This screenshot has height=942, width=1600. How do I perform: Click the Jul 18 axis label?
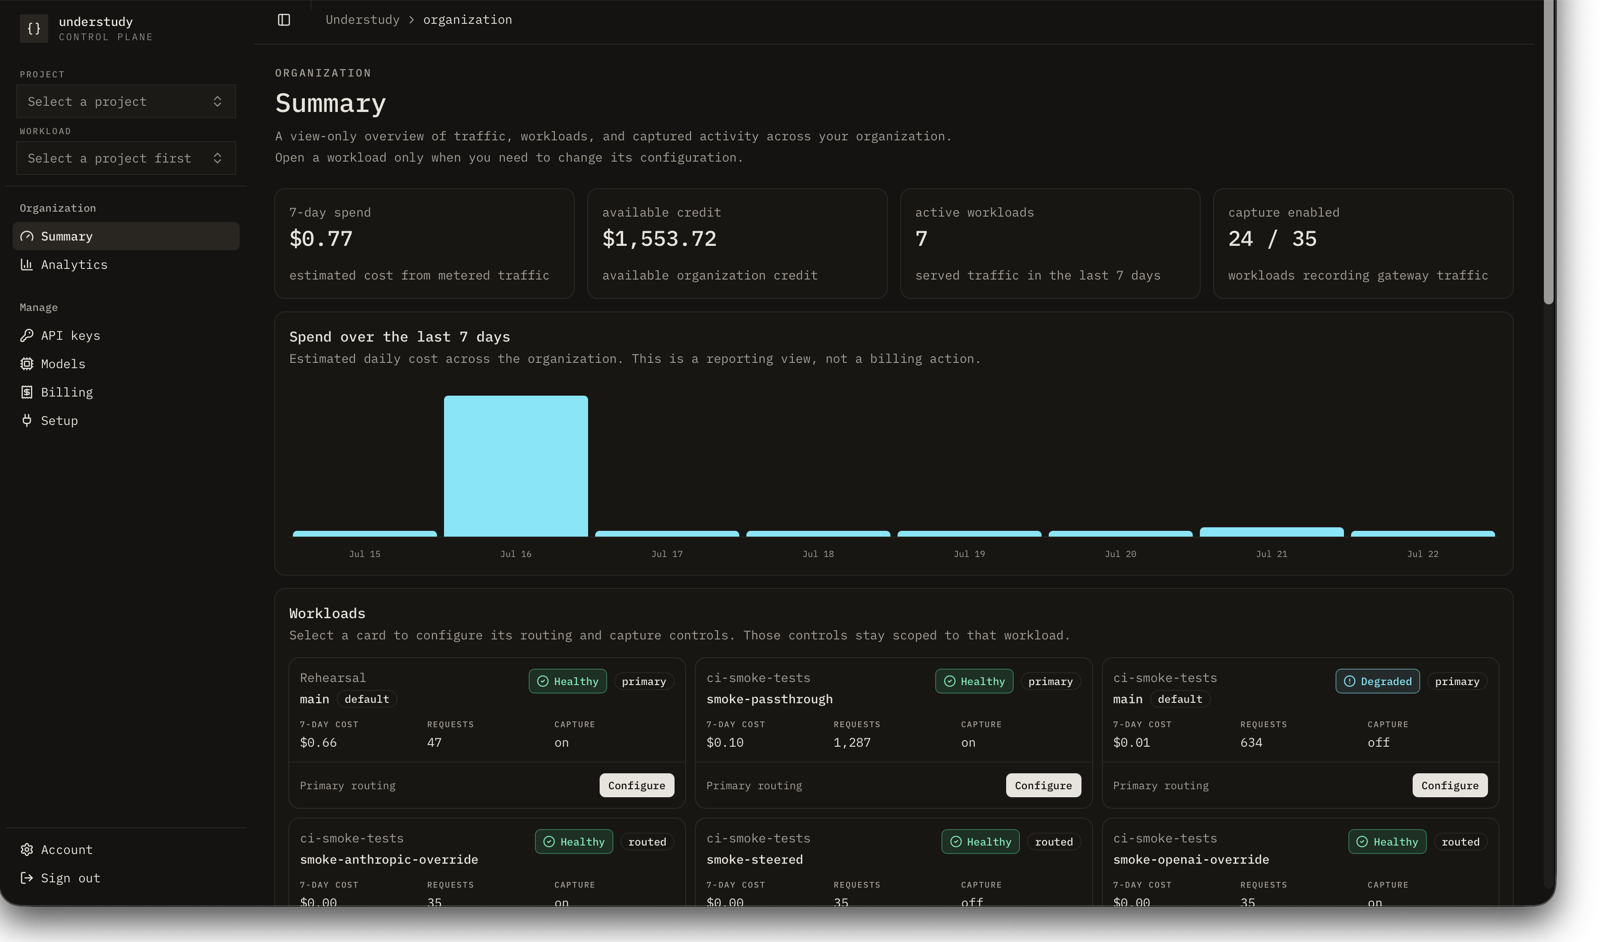pyautogui.click(x=818, y=554)
